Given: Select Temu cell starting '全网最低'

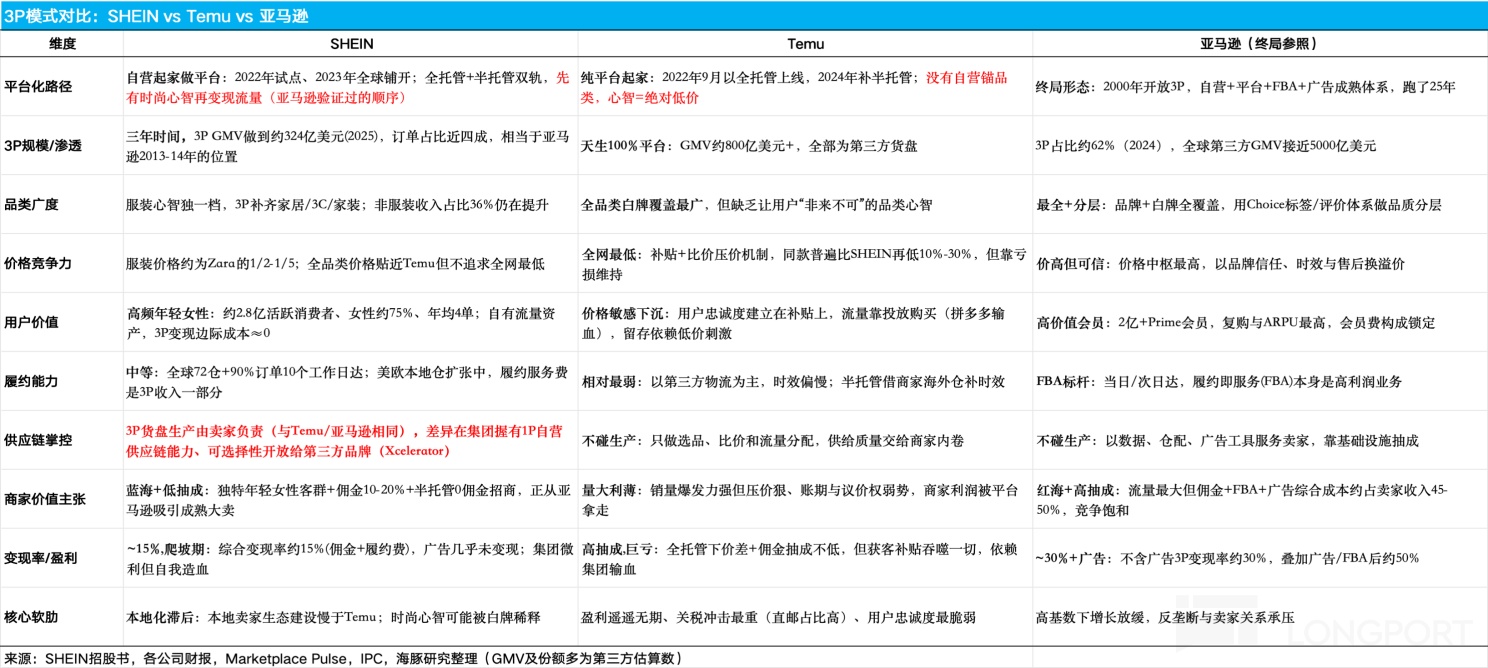Looking at the screenshot, I should tap(803, 263).
